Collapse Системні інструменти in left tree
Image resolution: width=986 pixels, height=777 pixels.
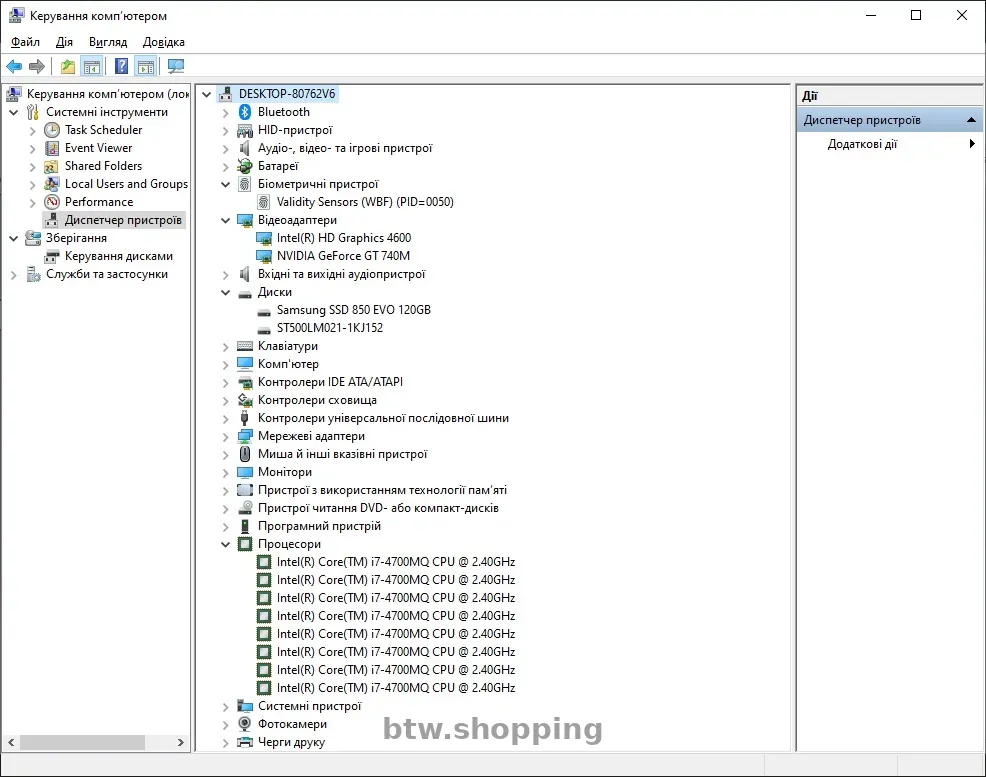(x=14, y=113)
